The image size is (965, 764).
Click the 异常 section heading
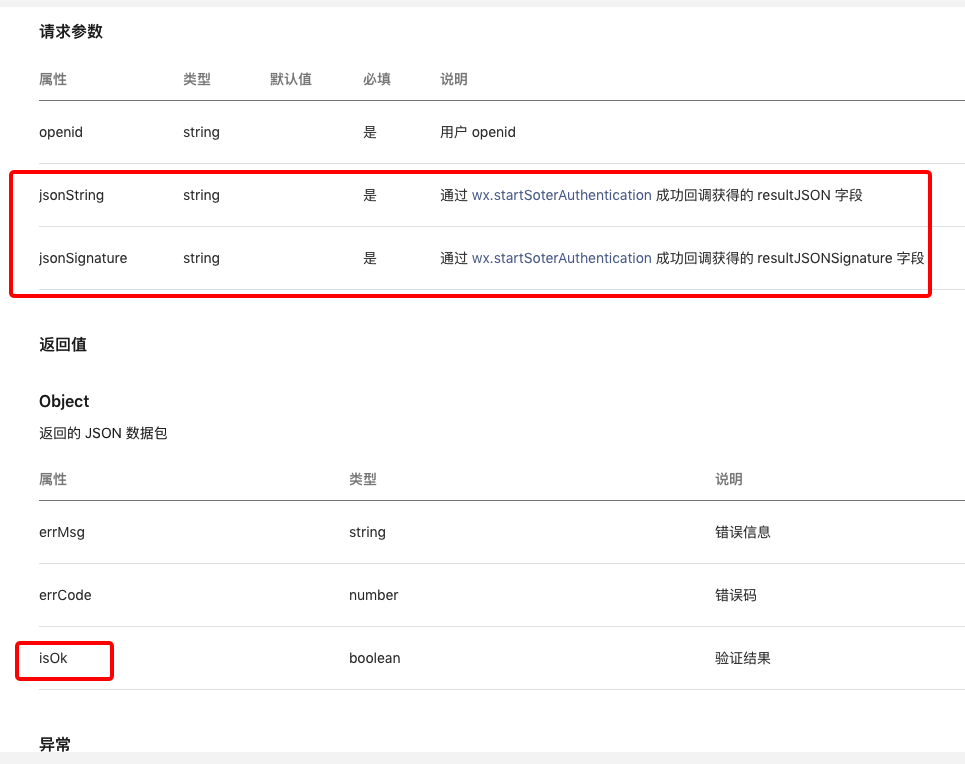pos(55,744)
